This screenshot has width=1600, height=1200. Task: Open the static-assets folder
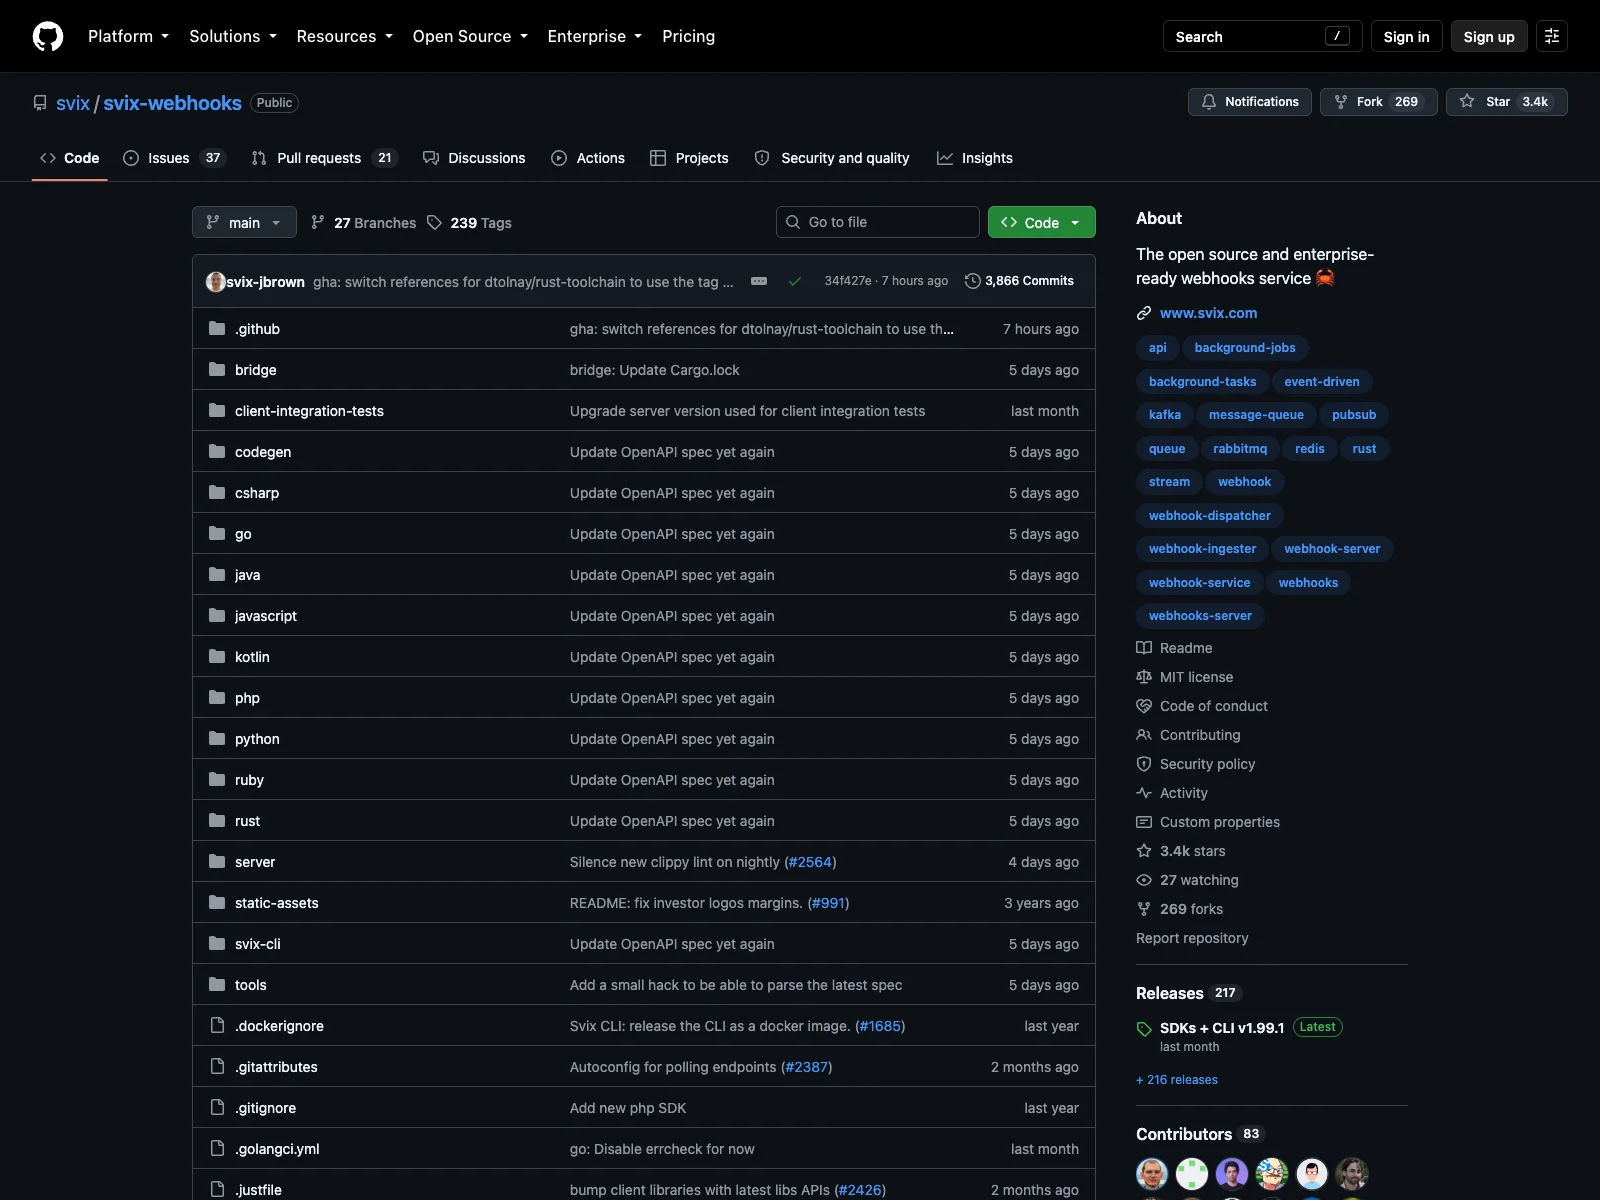[x=277, y=903]
